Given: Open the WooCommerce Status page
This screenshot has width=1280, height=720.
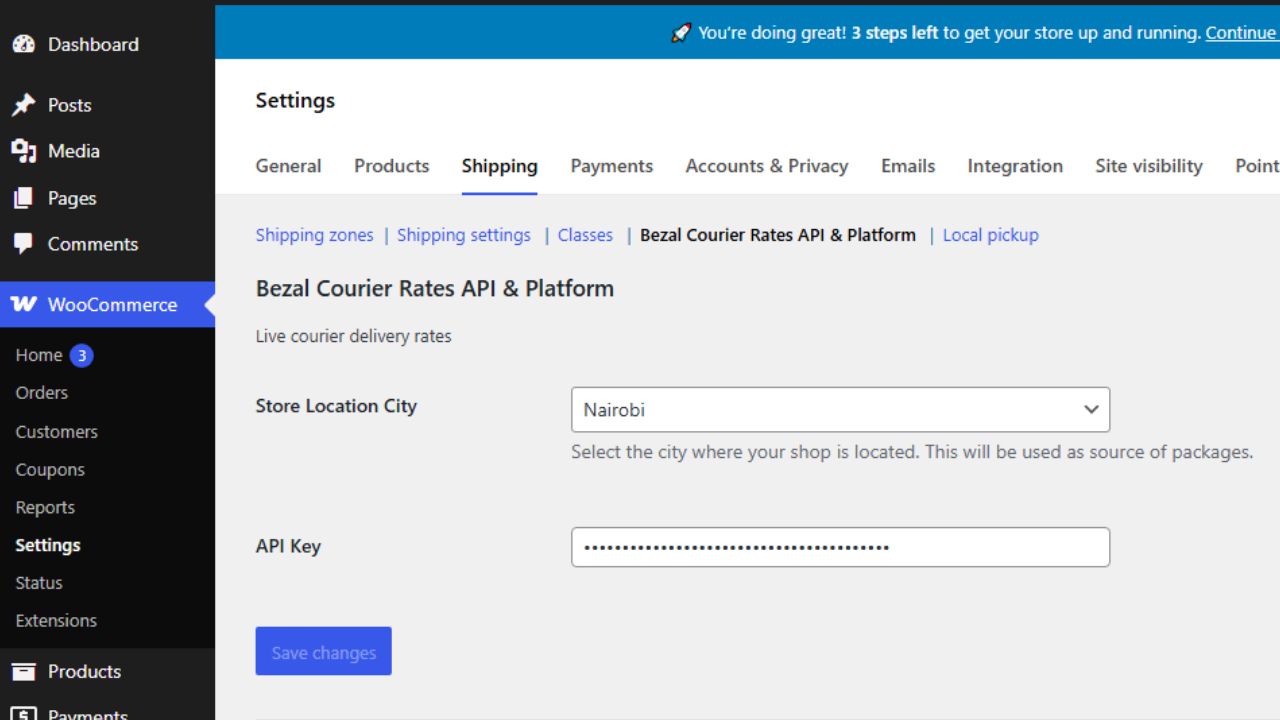Looking at the screenshot, I should coord(39,583).
